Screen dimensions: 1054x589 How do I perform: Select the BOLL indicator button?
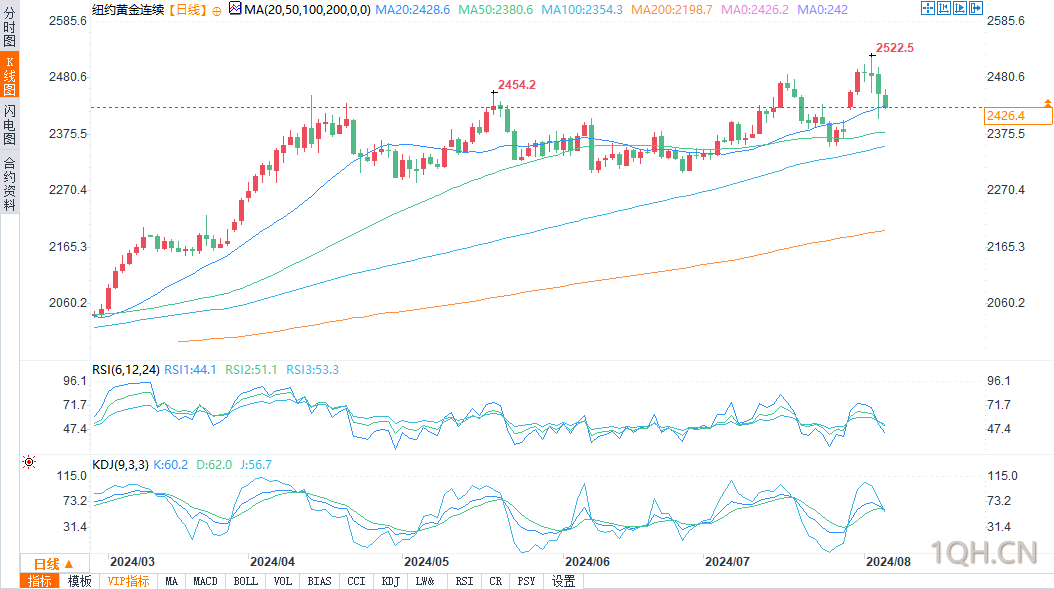click(x=245, y=581)
